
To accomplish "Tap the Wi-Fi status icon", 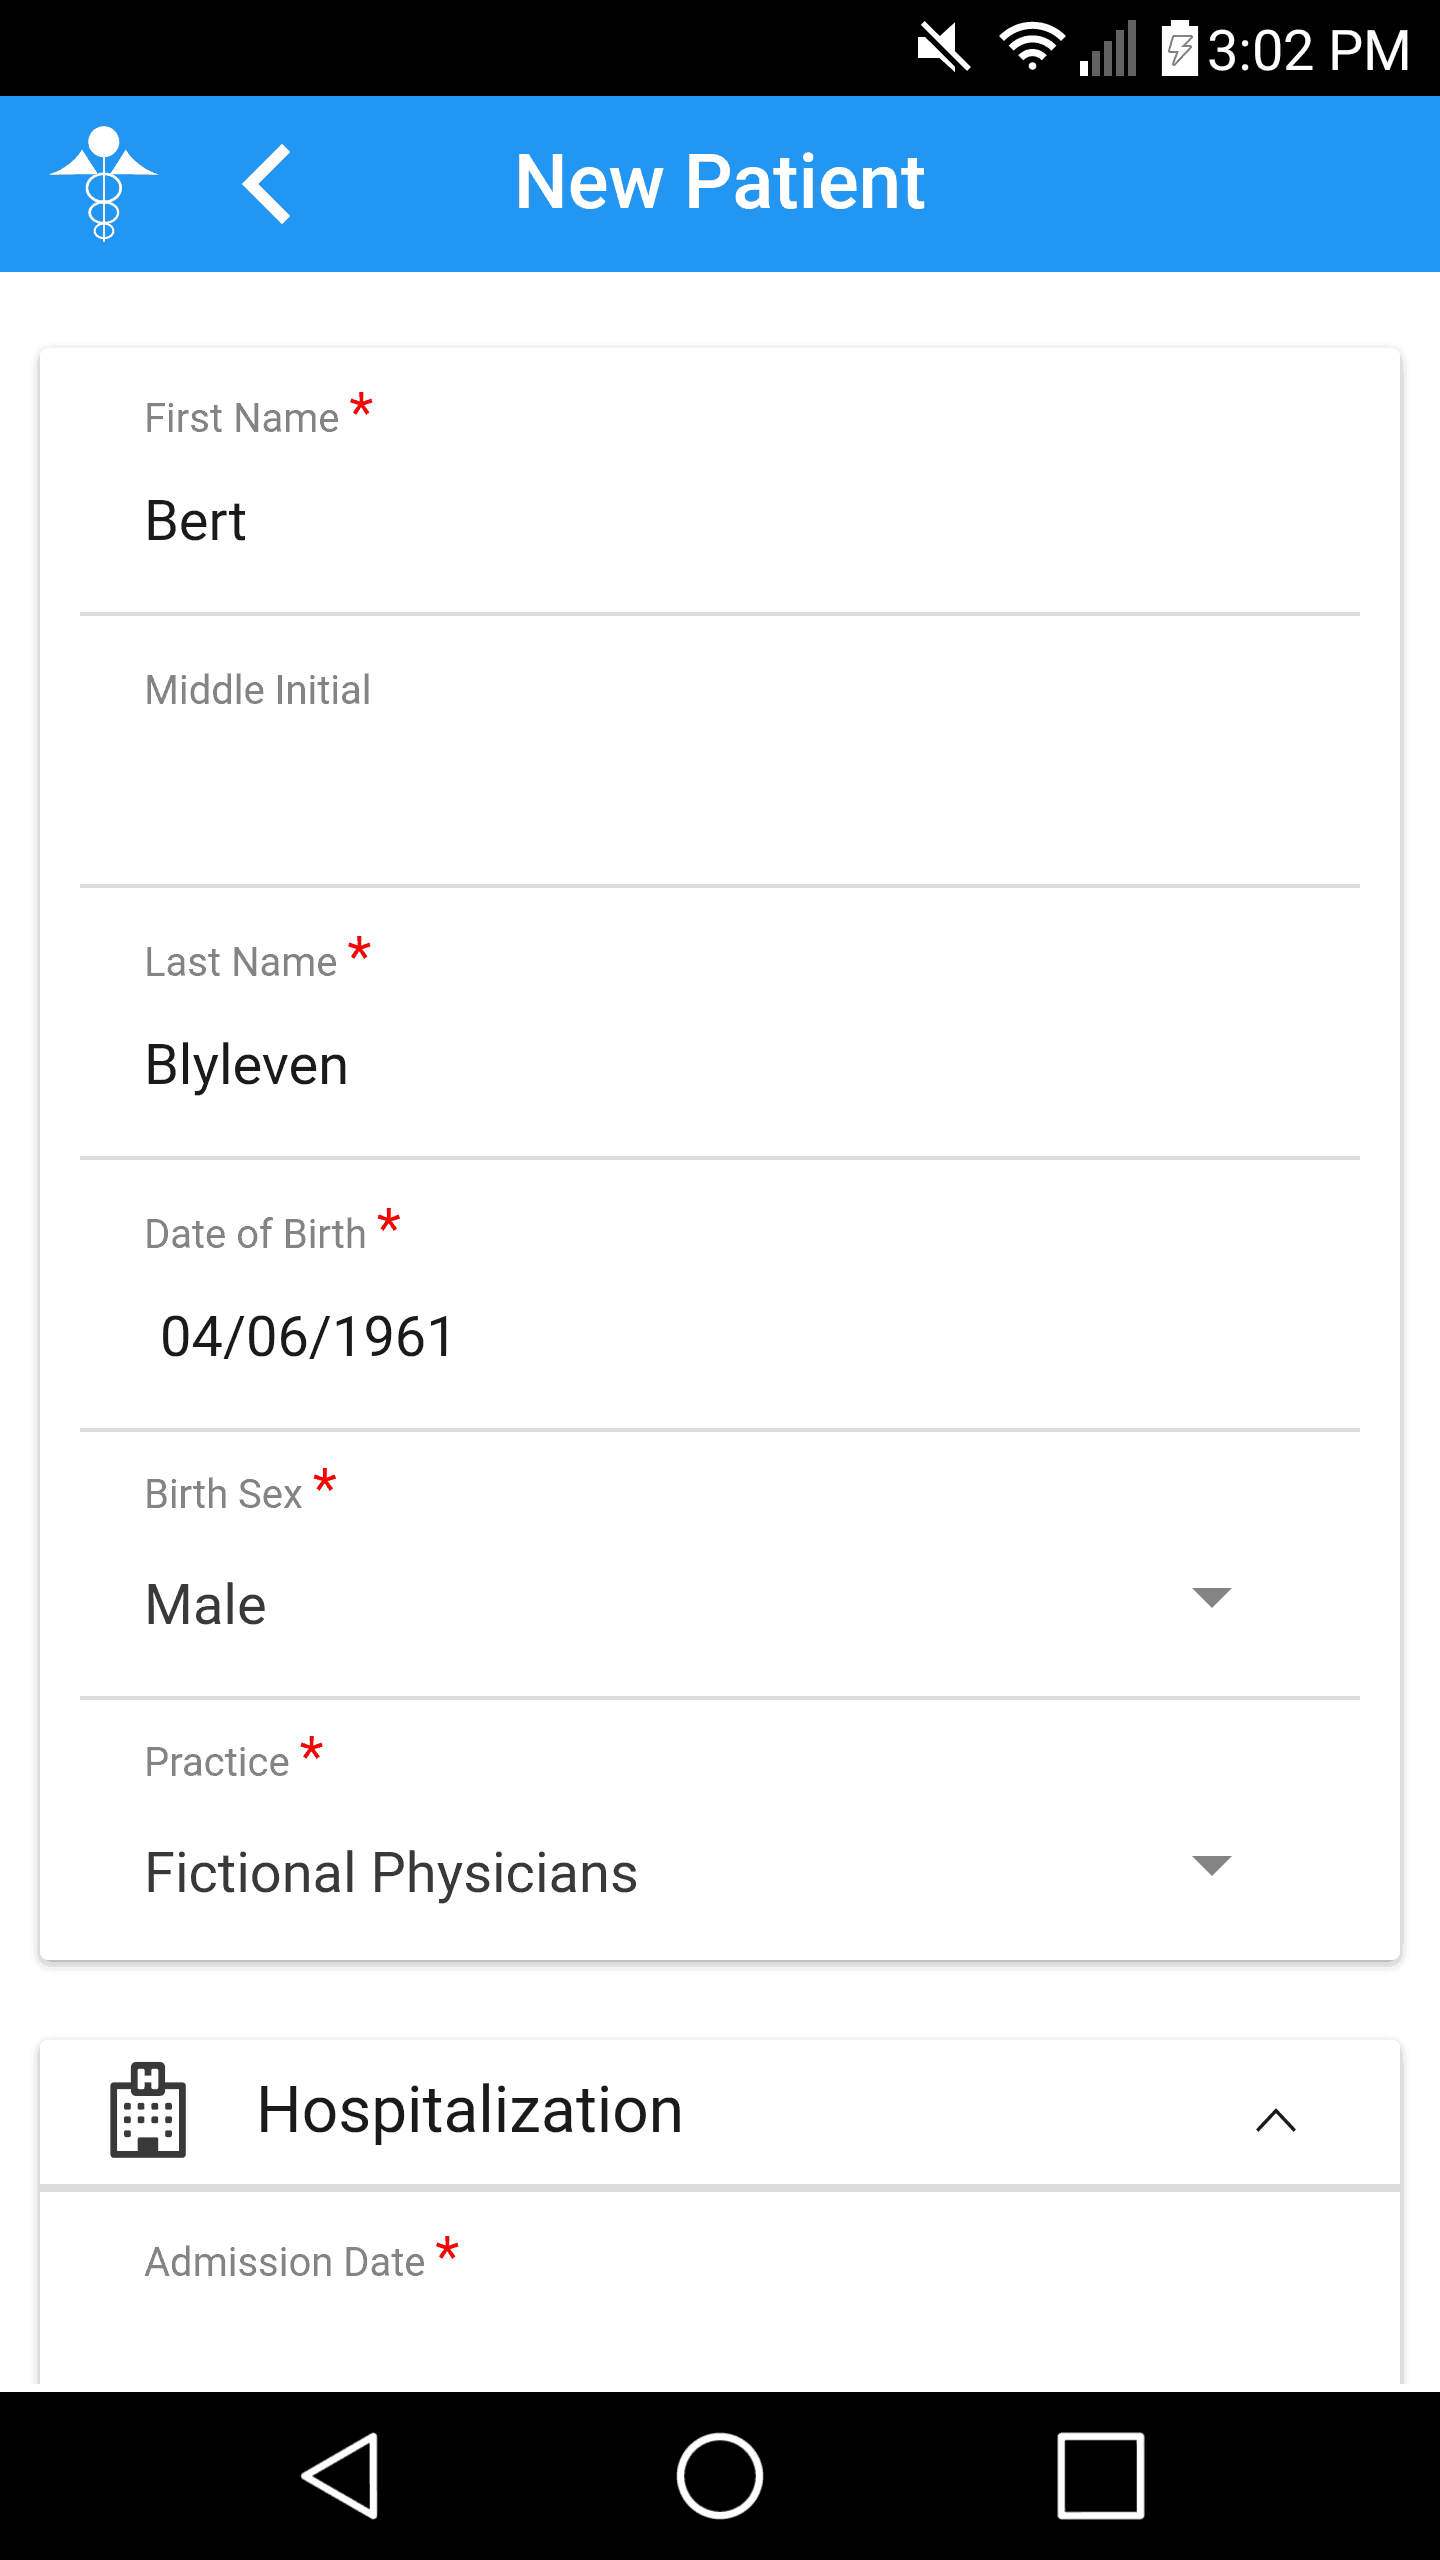I will [1031, 48].
